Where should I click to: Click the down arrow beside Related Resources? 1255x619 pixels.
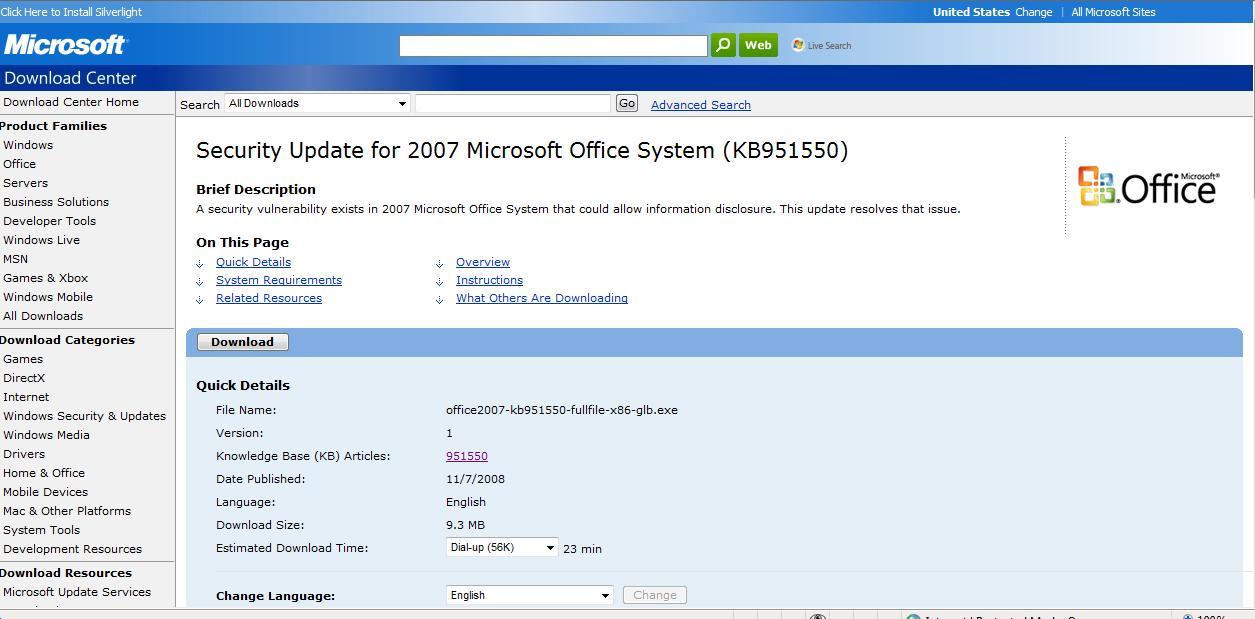(x=200, y=300)
